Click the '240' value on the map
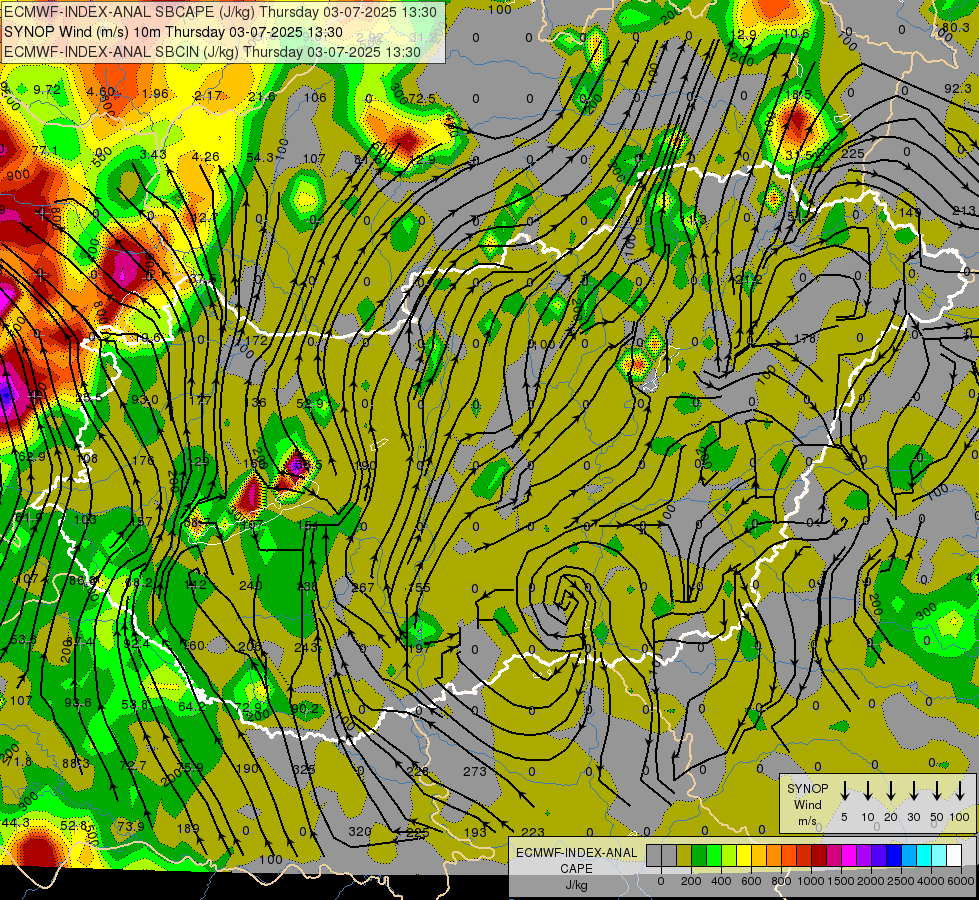This screenshot has width=979, height=900. [250, 585]
